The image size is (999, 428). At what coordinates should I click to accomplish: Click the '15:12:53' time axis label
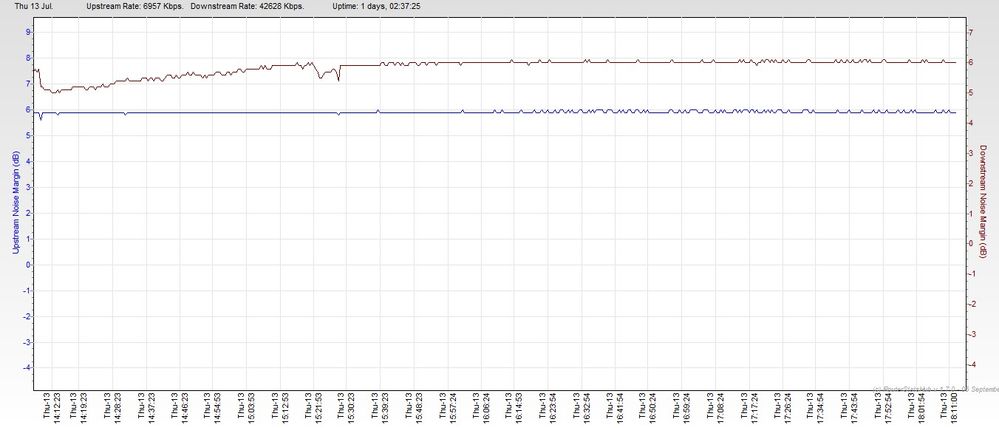[286, 408]
